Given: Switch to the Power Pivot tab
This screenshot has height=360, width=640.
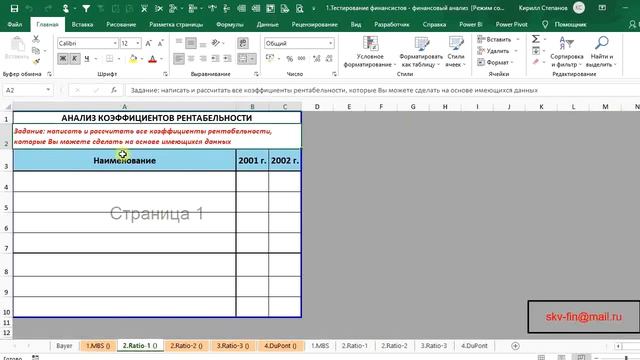Looking at the screenshot, I should [511, 24].
